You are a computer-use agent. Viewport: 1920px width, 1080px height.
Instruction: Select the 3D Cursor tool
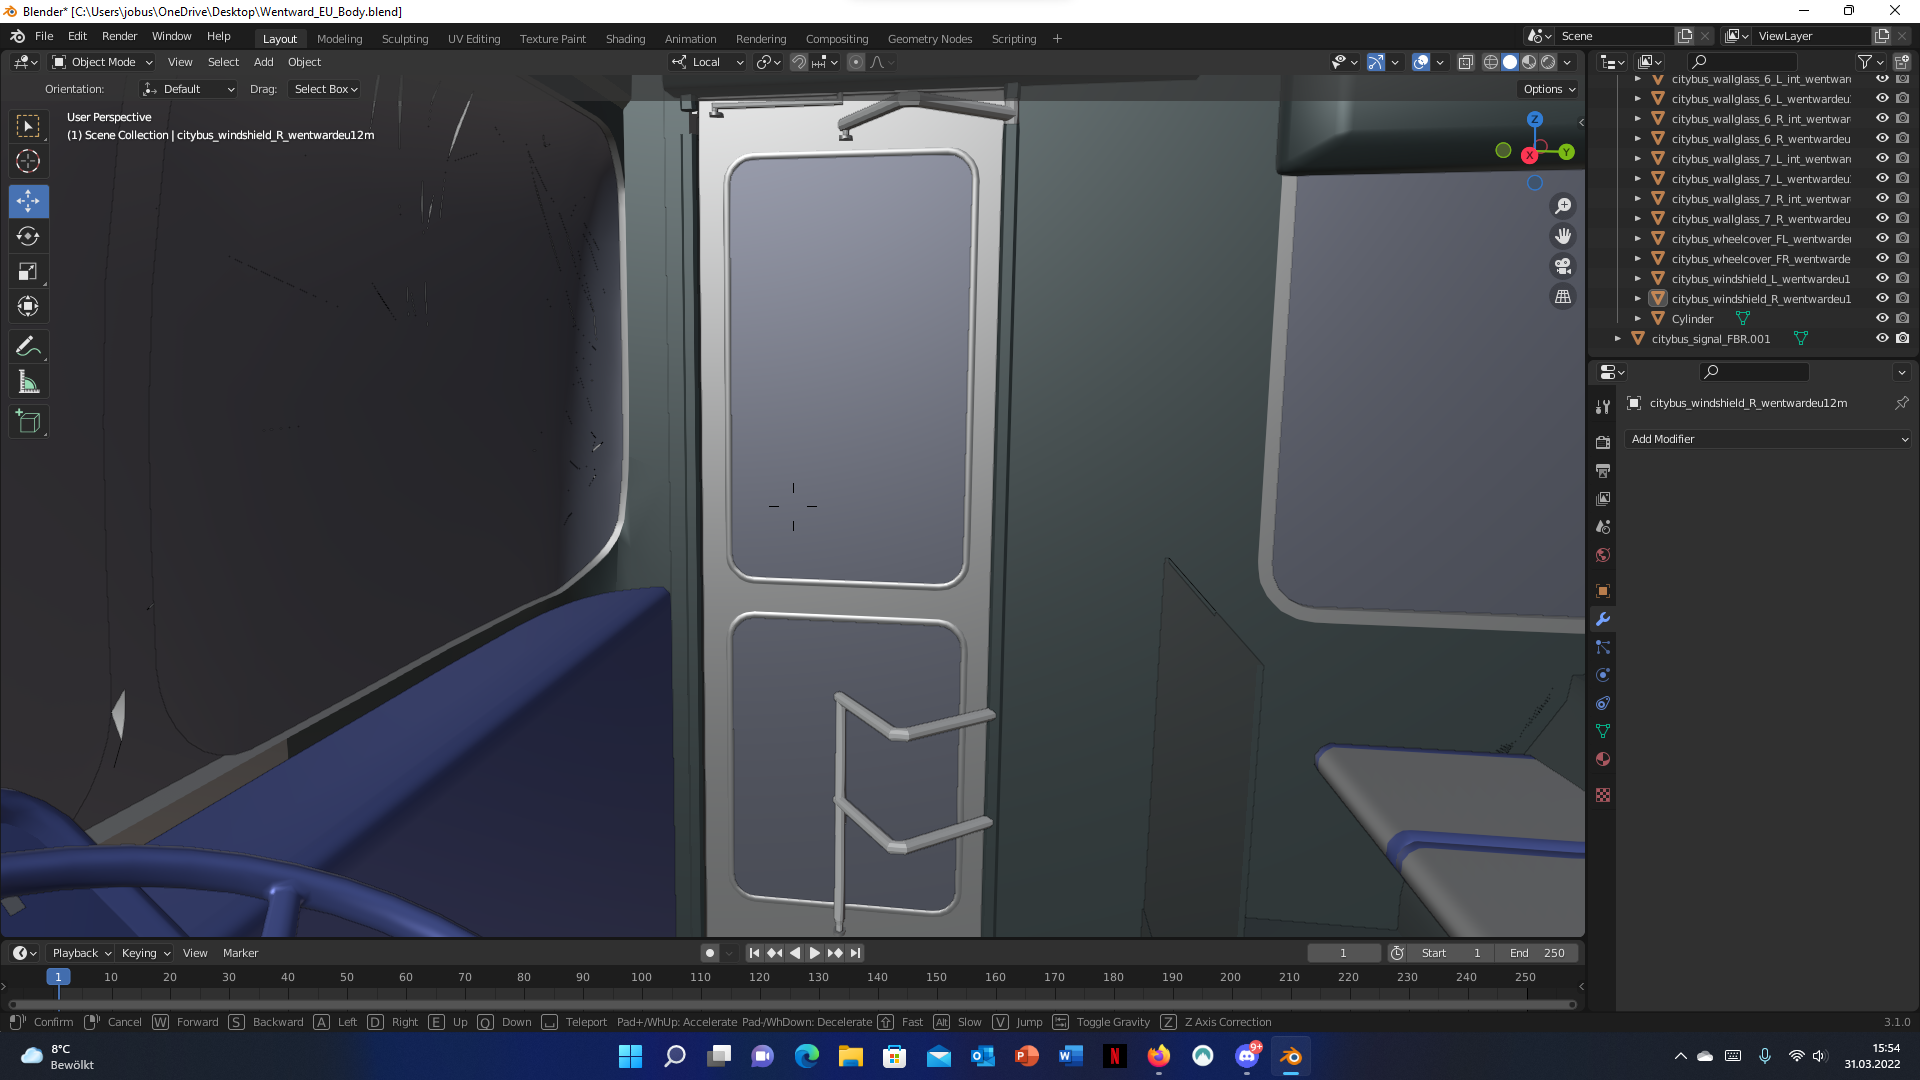(28, 161)
